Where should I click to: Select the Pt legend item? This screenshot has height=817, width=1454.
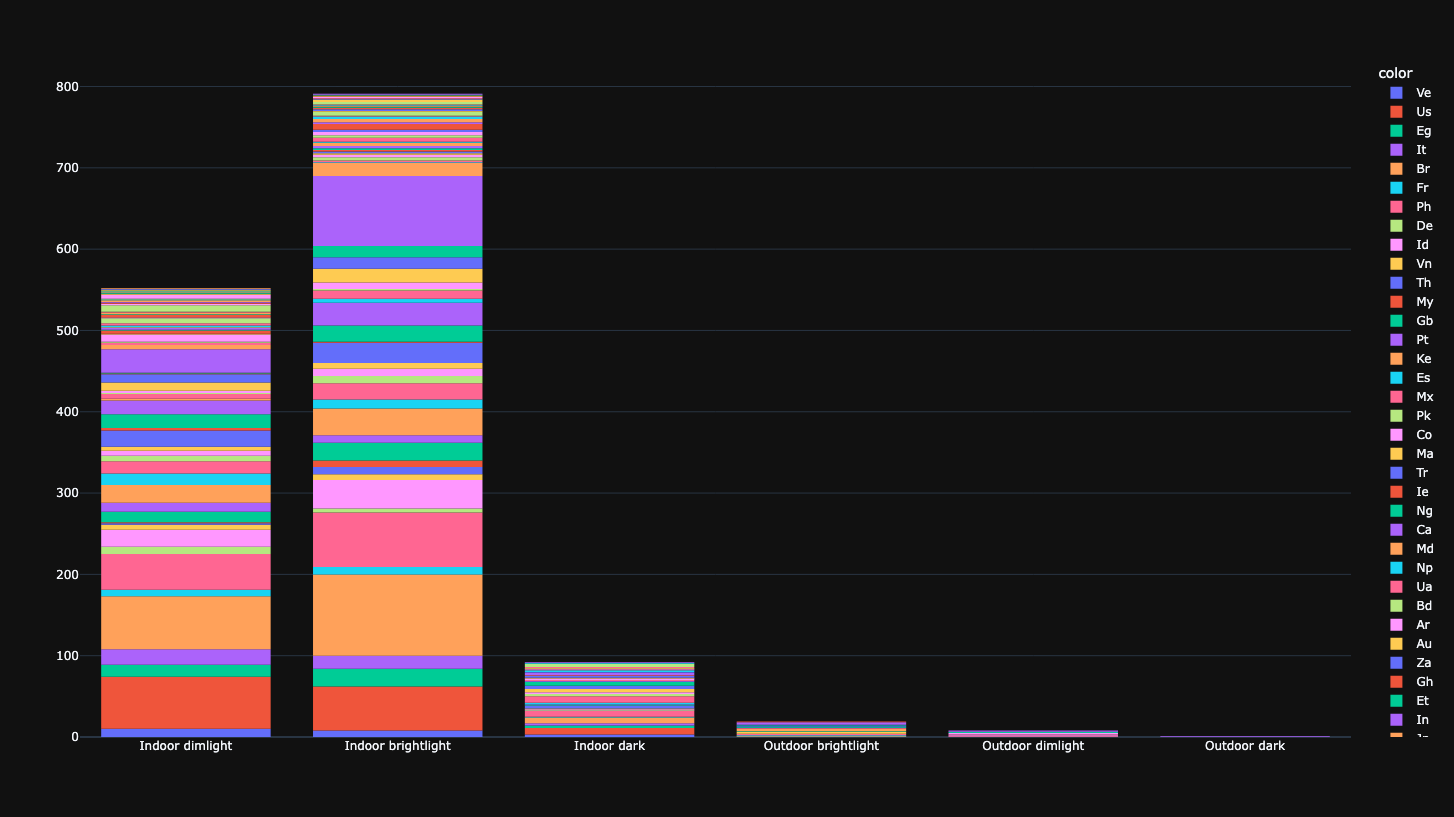[x=1411, y=340]
